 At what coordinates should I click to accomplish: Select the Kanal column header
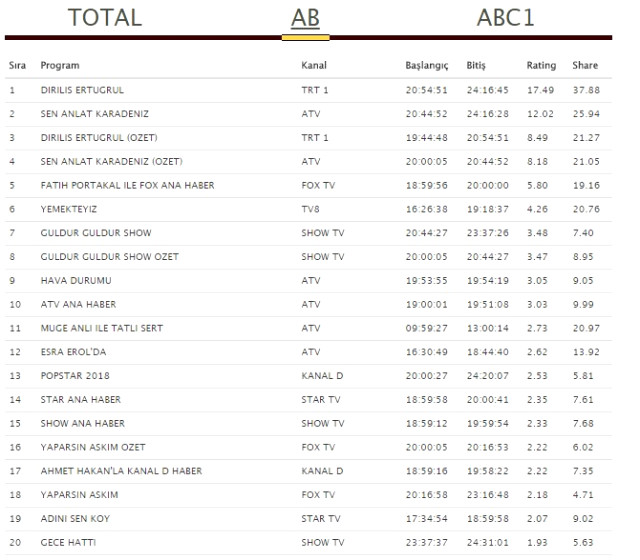pos(314,65)
